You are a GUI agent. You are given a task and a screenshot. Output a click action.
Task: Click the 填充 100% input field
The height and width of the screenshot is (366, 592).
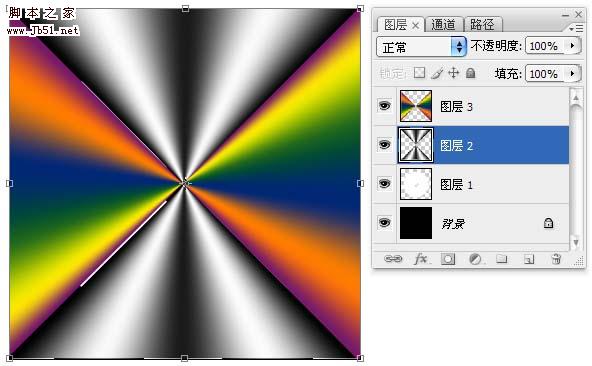click(x=546, y=74)
